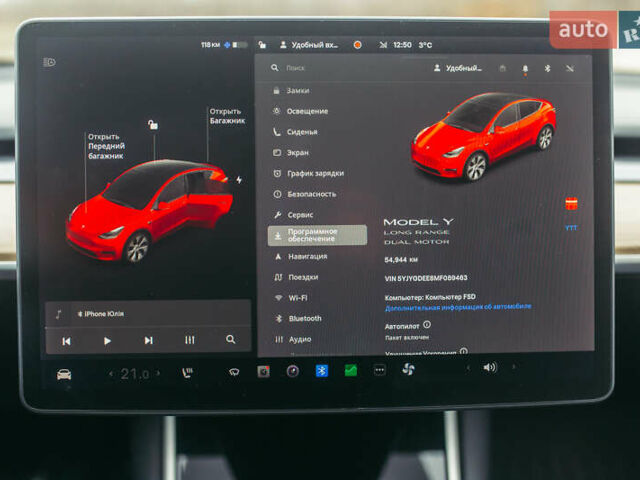Viewport: 640px width, 480px height.
Task: Open climate fan controls
Action: click(x=408, y=369)
